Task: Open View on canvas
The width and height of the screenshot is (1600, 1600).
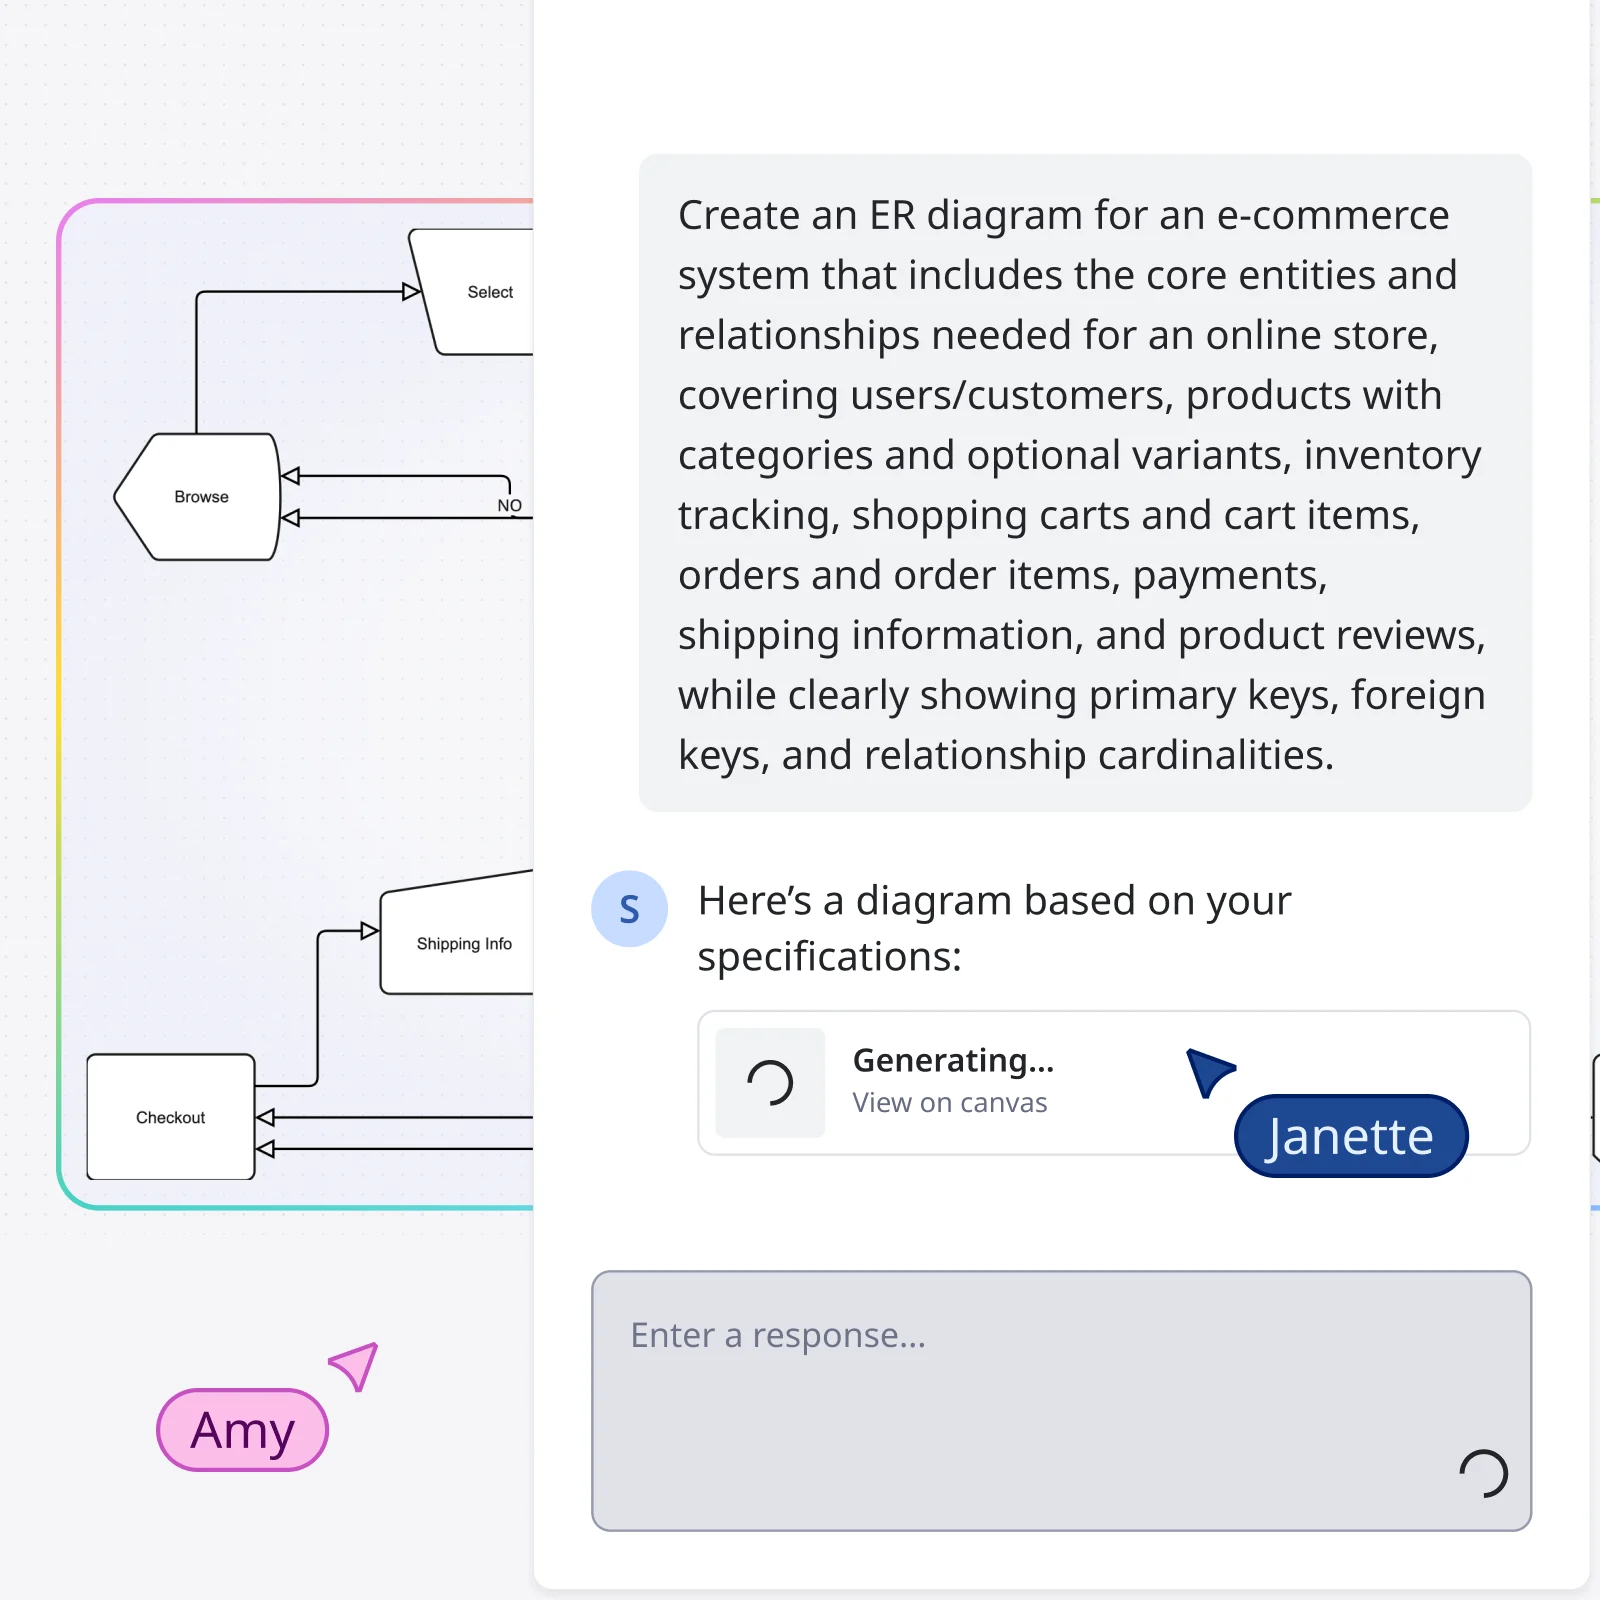Action: pos(948,1102)
